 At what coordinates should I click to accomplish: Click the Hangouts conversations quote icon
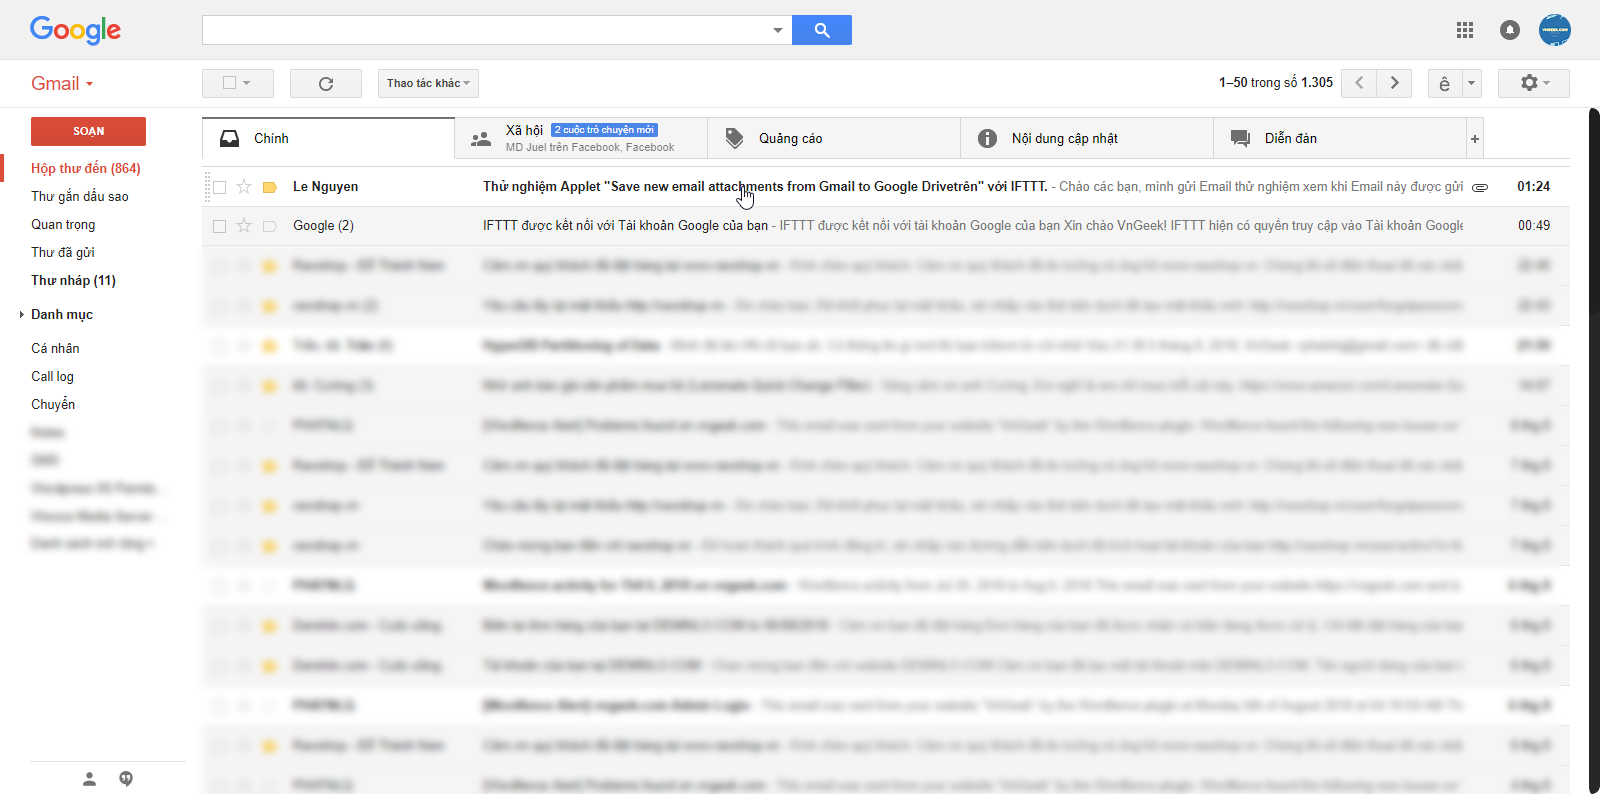pyautogui.click(x=126, y=779)
